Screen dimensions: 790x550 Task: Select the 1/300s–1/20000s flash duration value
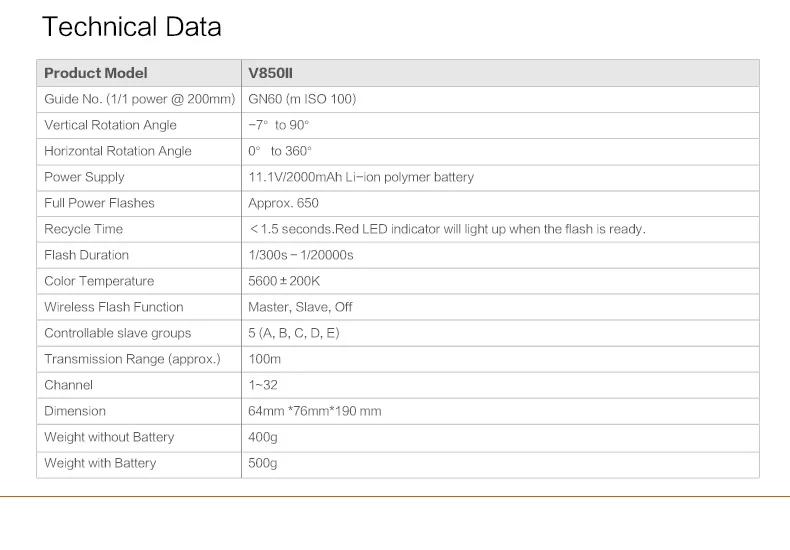point(301,255)
